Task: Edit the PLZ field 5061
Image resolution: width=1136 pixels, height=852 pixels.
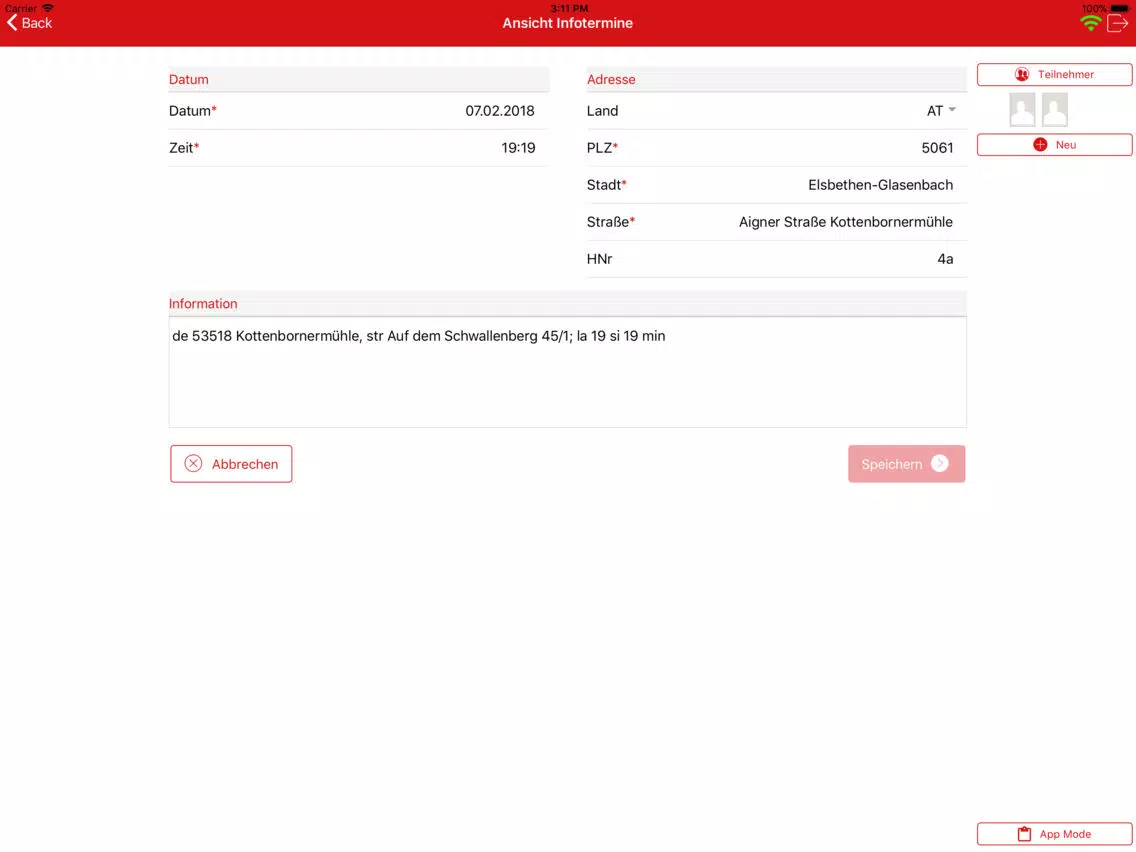Action: (x=777, y=148)
